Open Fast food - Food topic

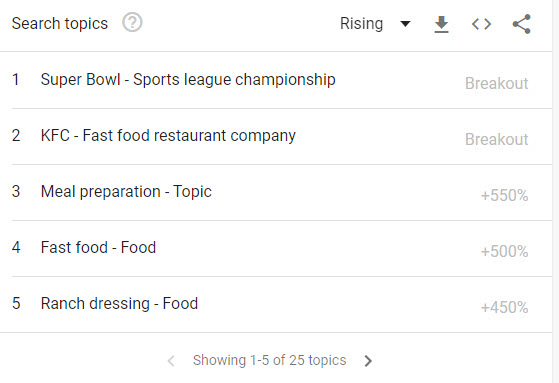tap(98, 247)
